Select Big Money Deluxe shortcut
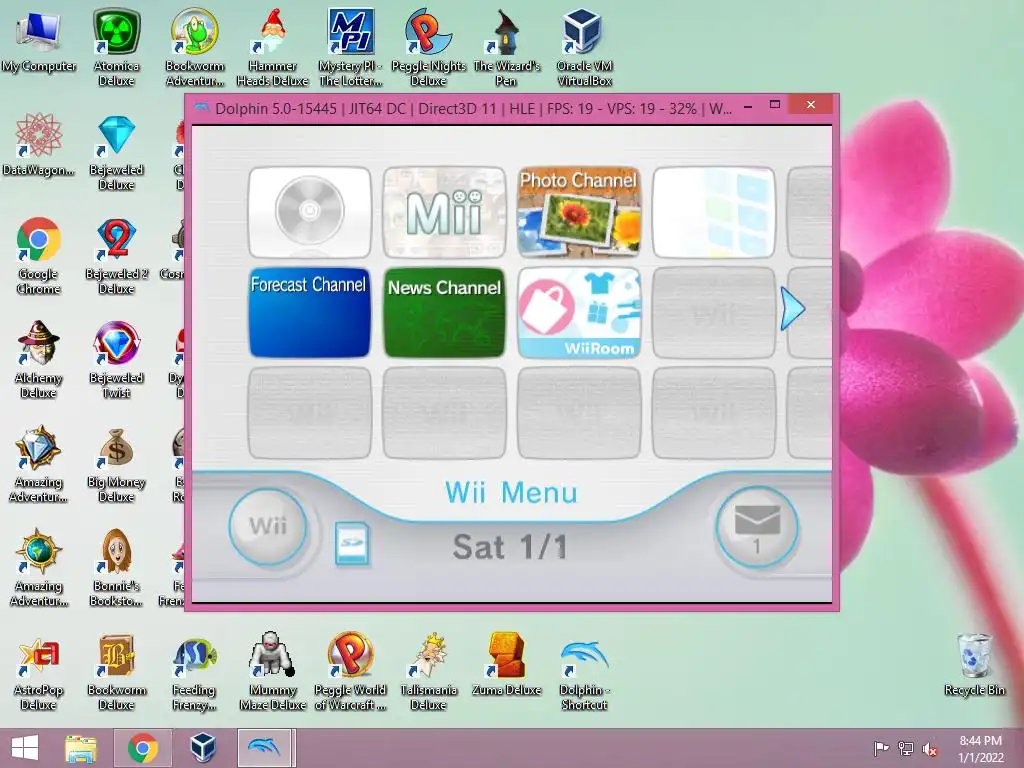This screenshot has width=1024, height=768. 116,464
